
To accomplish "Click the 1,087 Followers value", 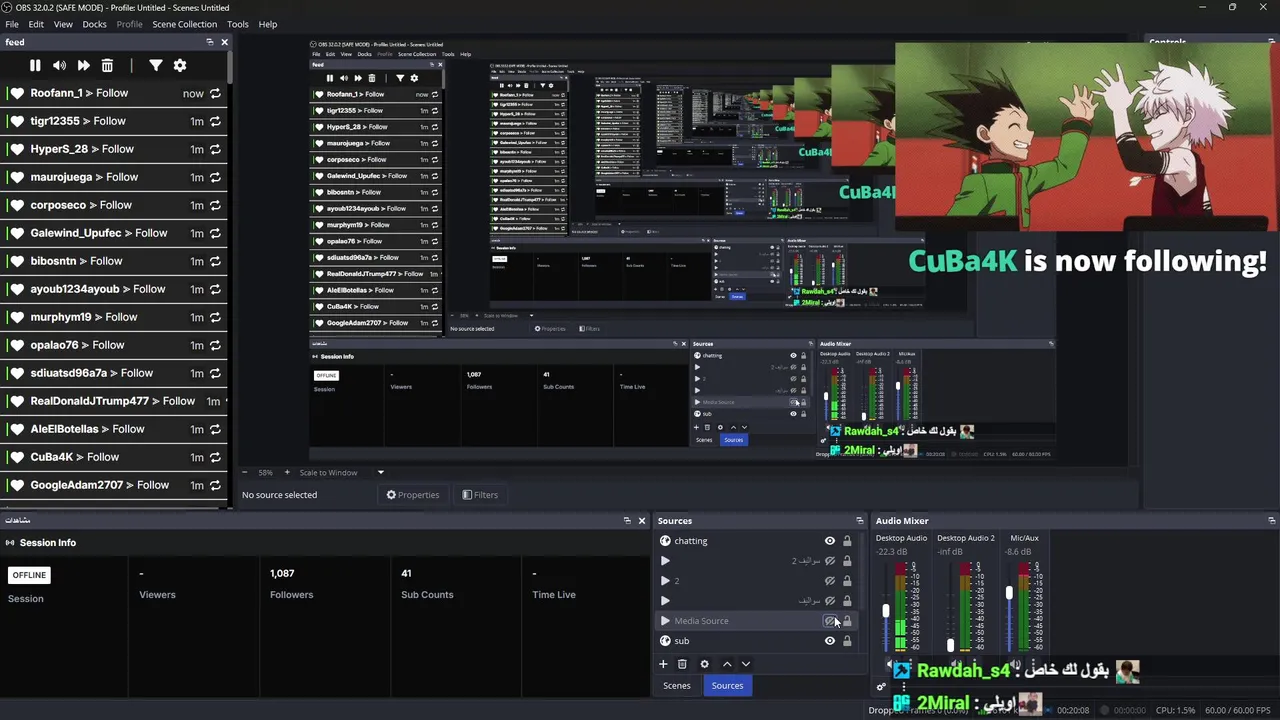I will (282, 574).
